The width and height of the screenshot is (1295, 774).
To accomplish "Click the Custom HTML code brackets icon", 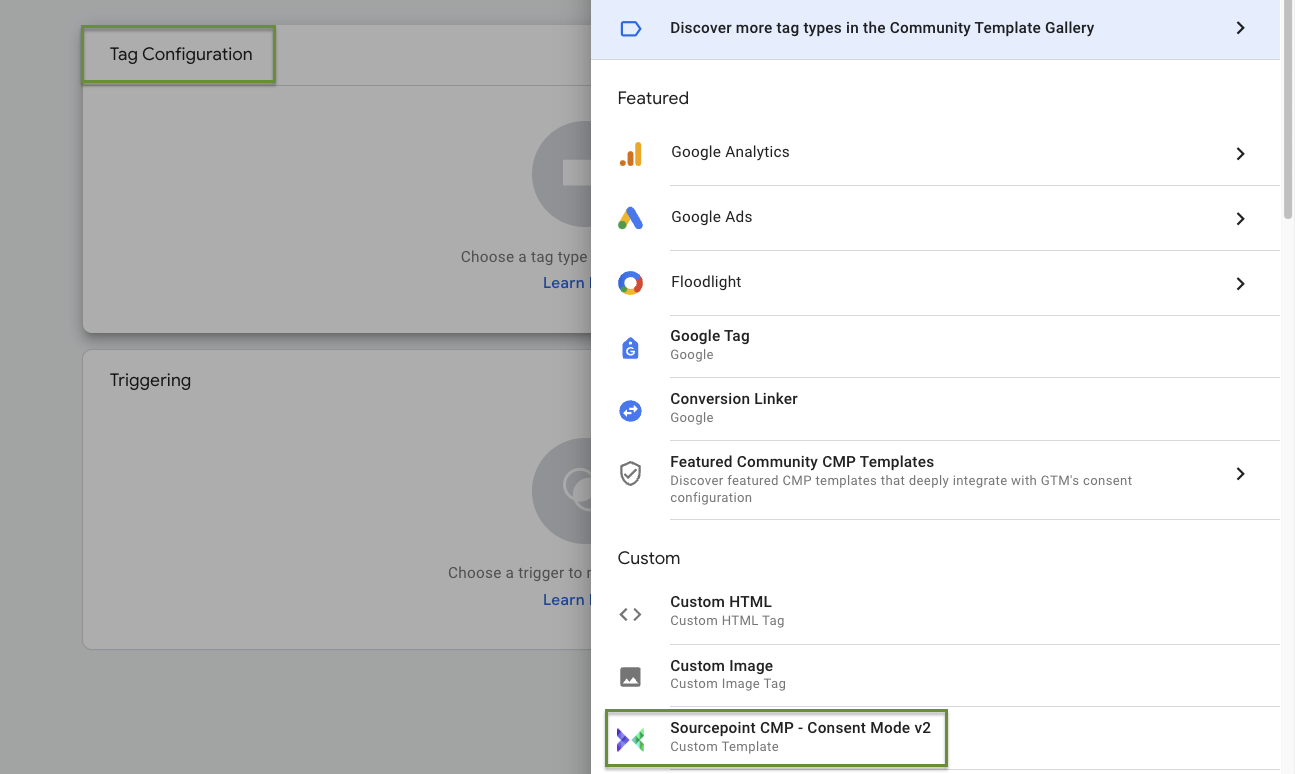I will pos(630,614).
